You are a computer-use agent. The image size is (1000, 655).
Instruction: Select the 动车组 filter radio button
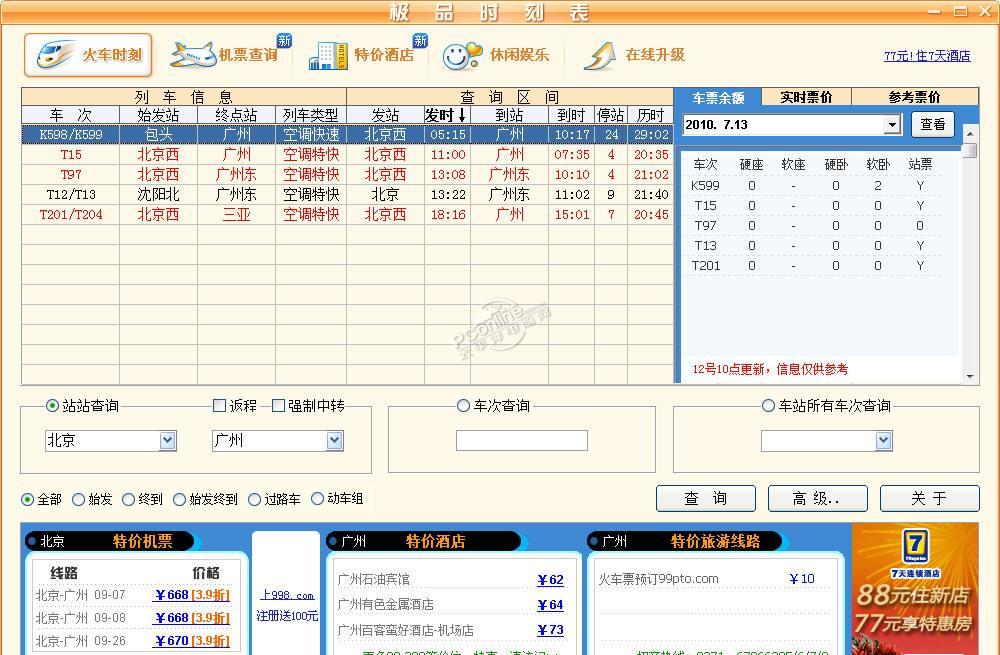click(x=317, y=499)
